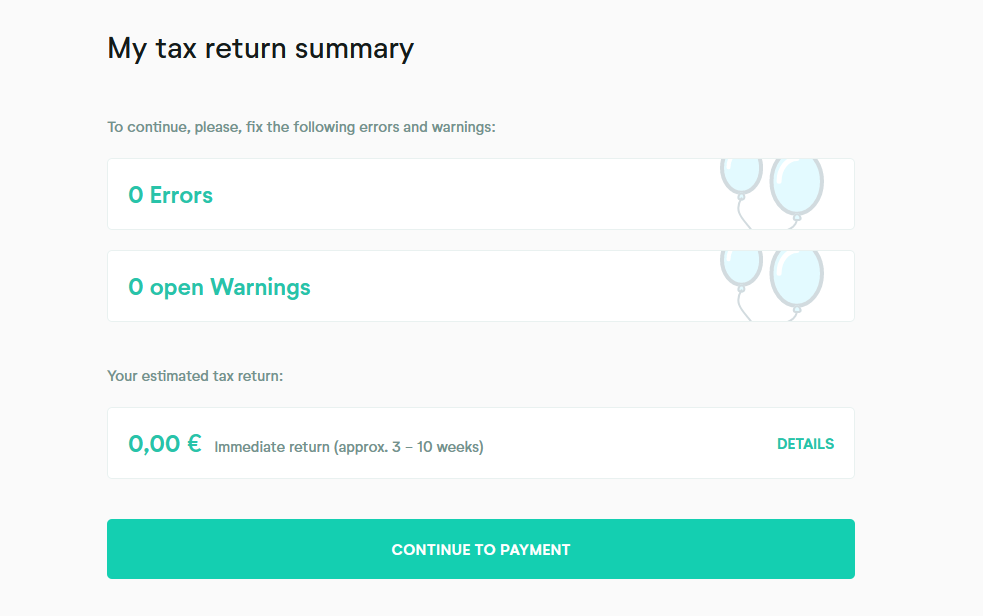
Task: Click the "Immediate return (approx. 3 – 10 weeks)" text
Action: coord(349,447)
